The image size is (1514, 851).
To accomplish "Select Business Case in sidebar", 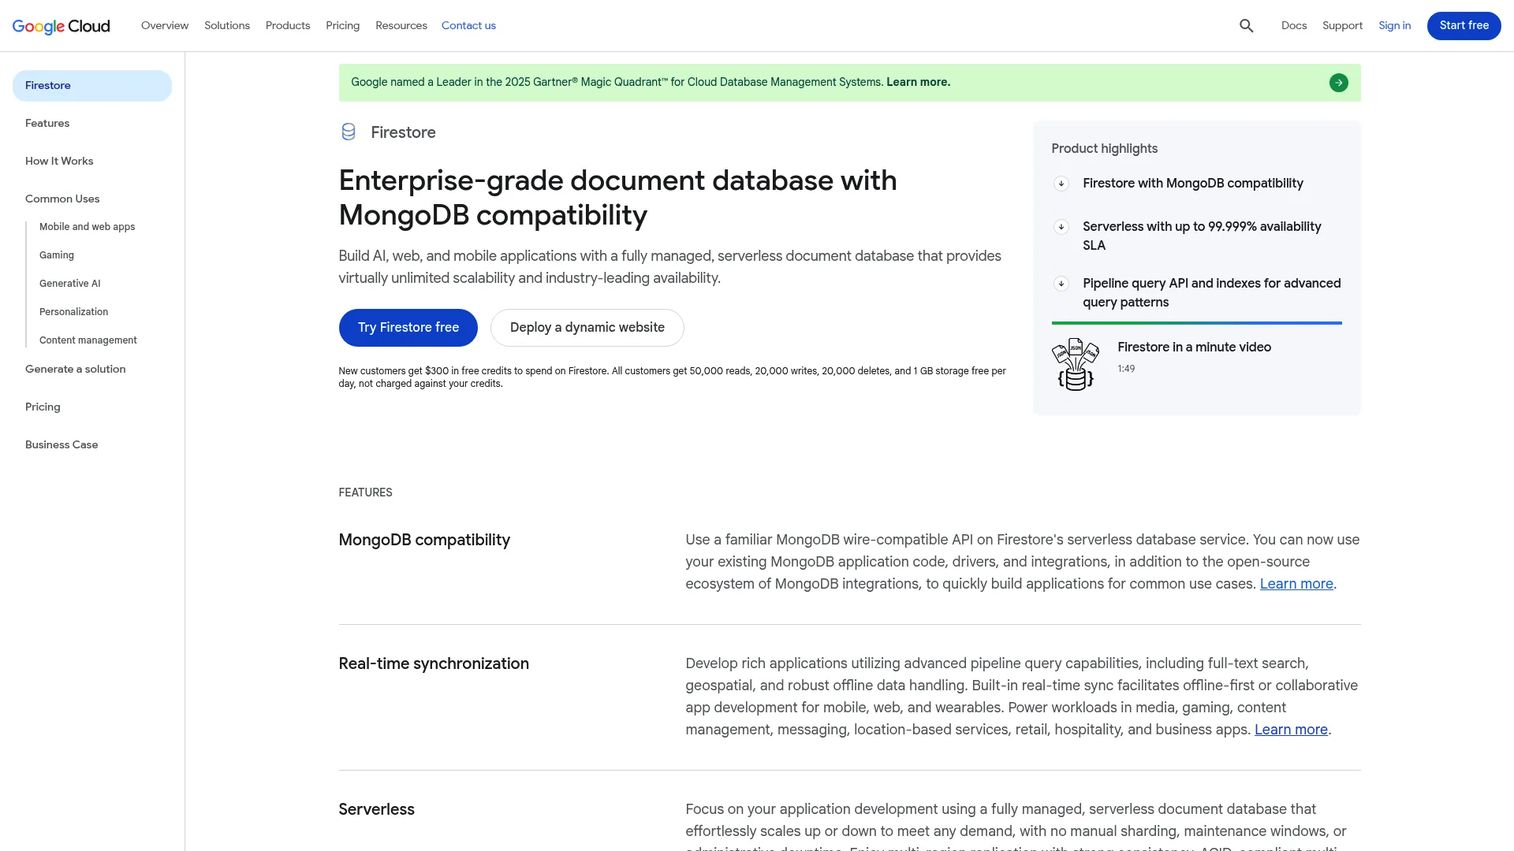I will coord(62,445).
